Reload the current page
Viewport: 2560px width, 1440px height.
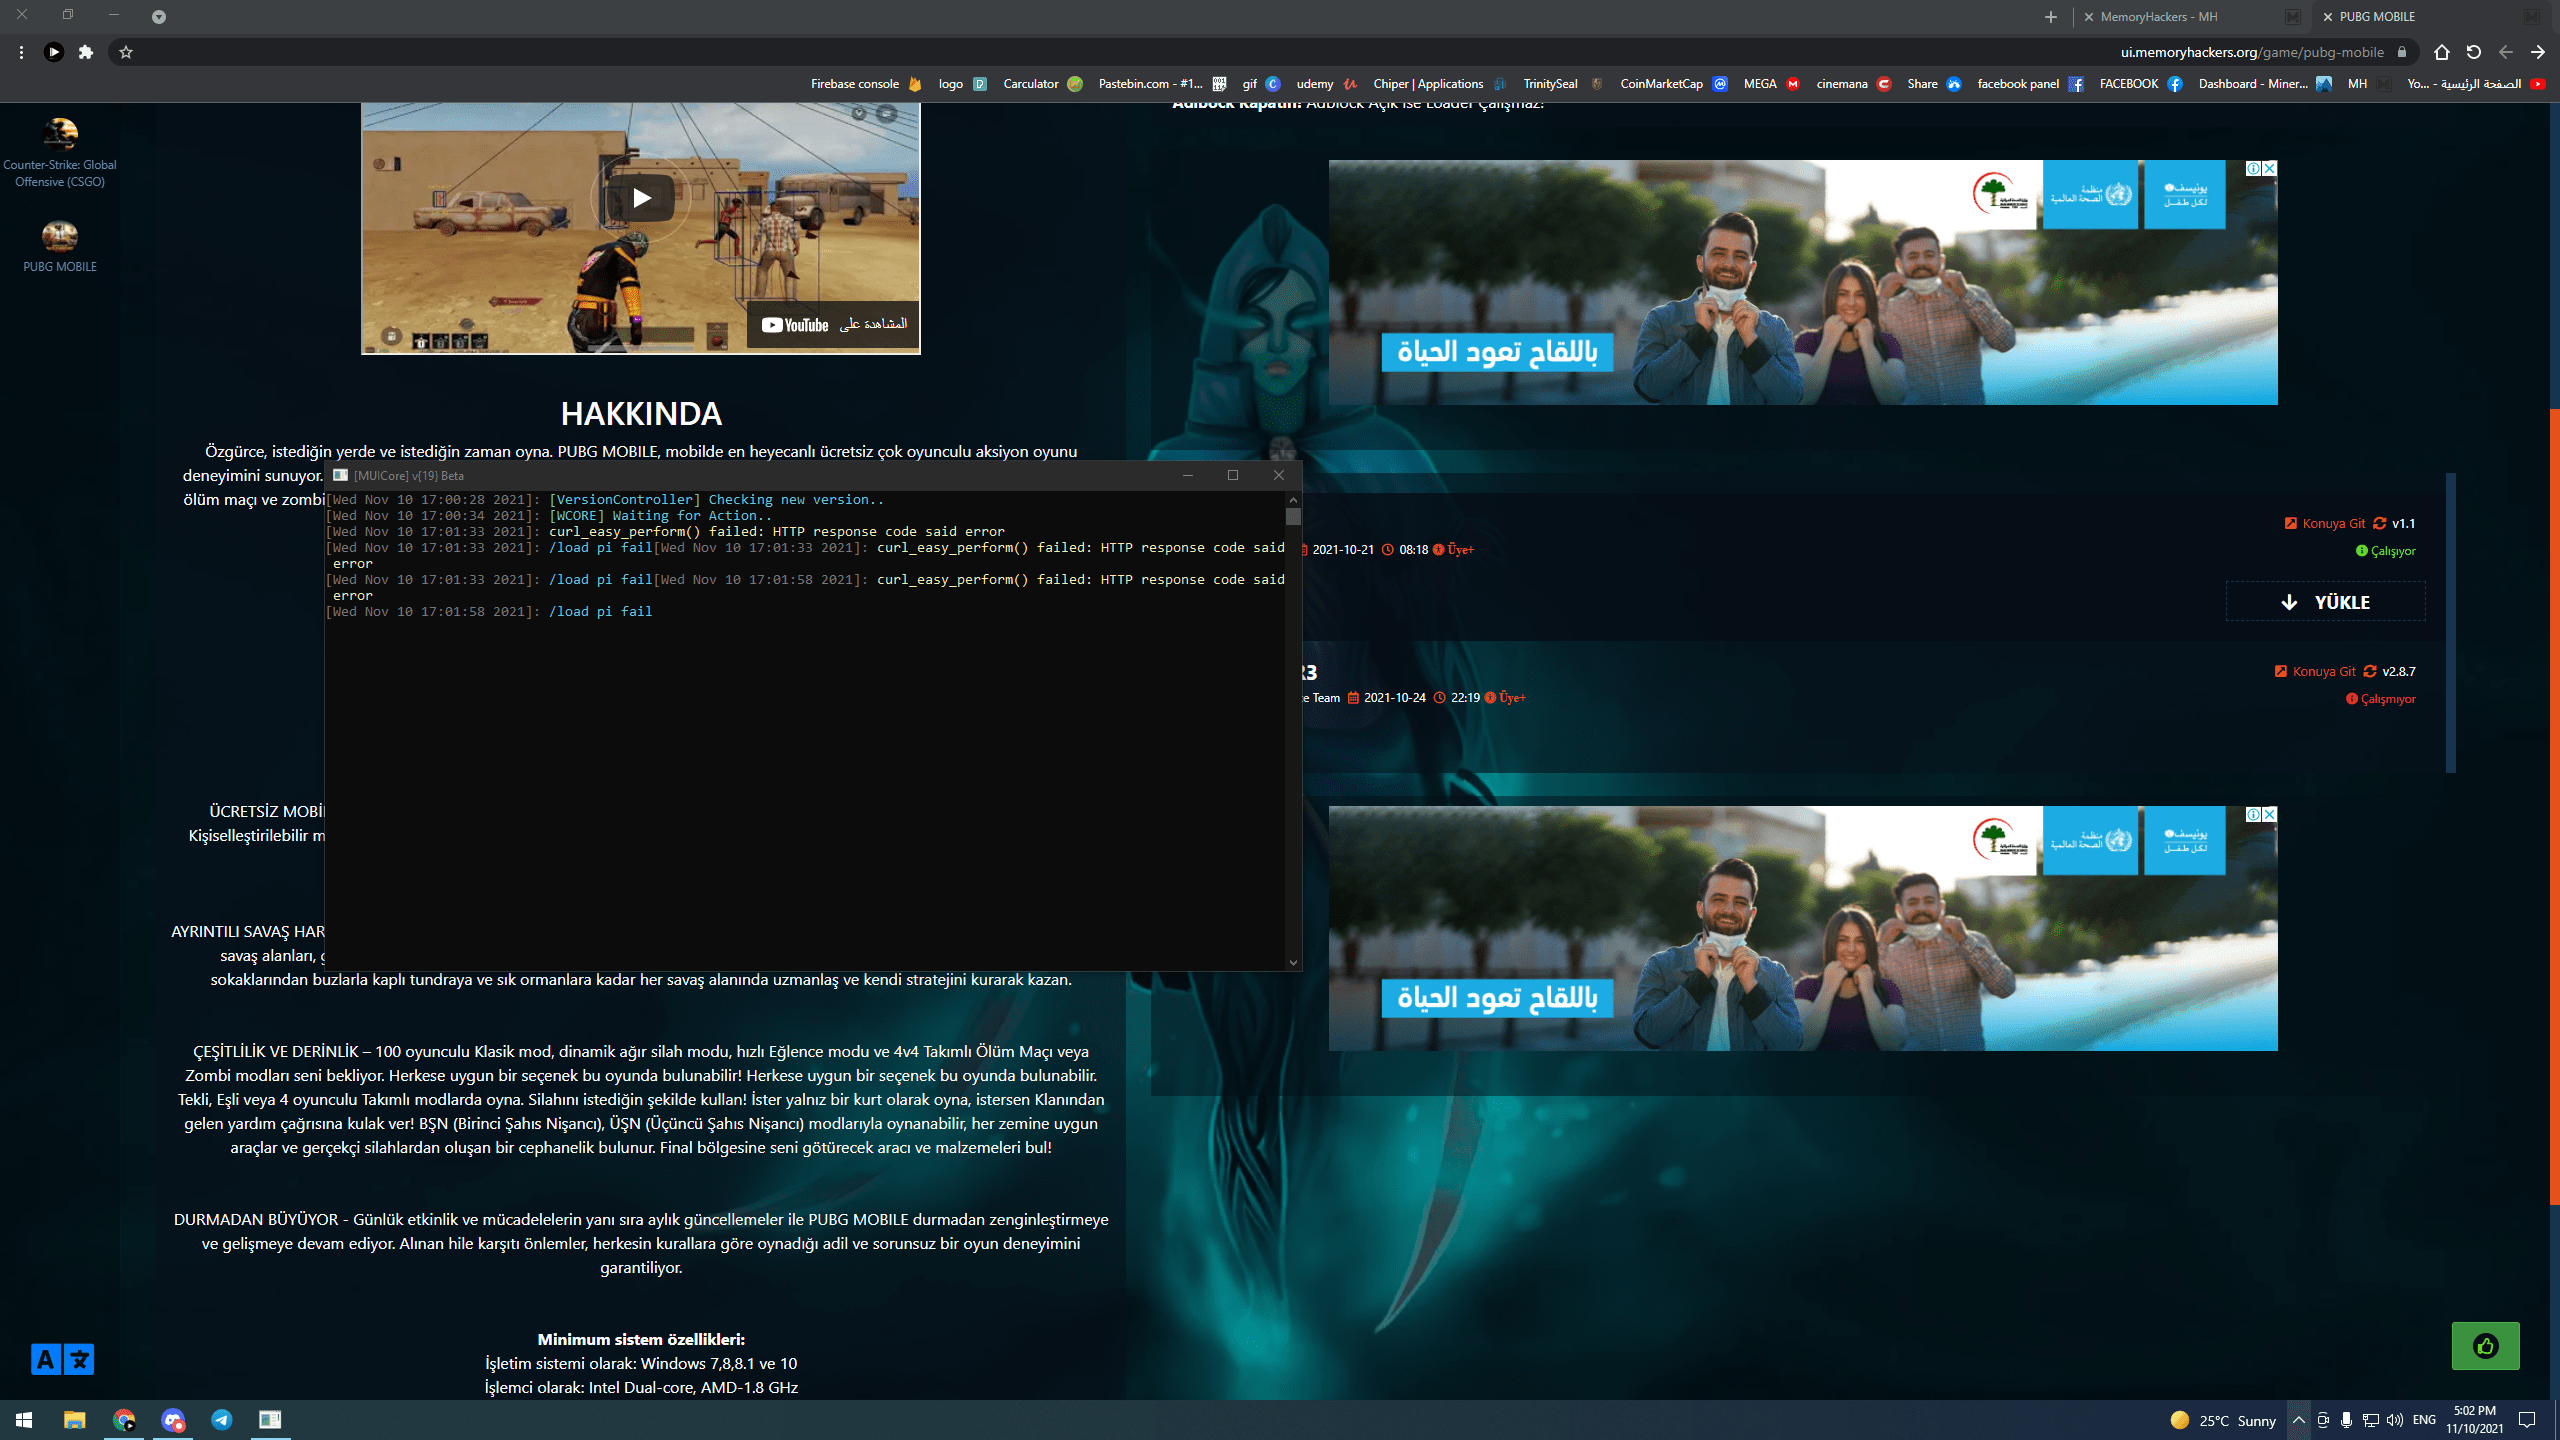tap(2474, 52)
